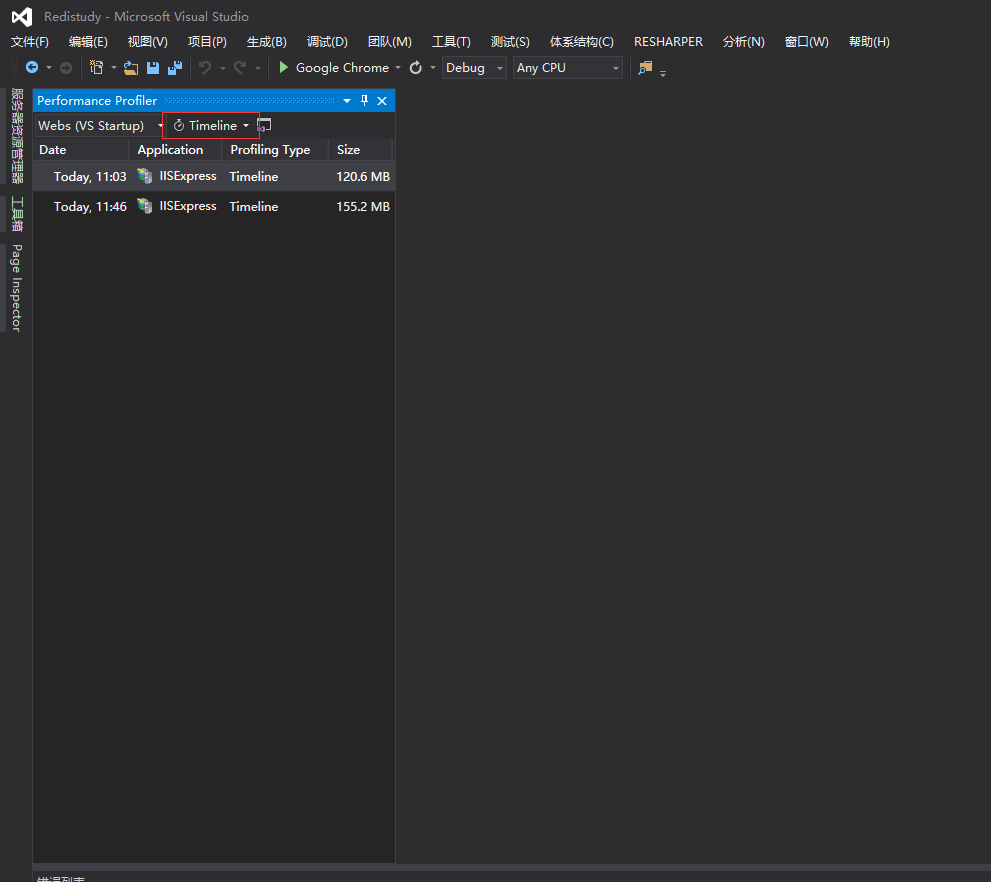Sort by the Application column header
The image size is (991, 882).
[175, 150]
